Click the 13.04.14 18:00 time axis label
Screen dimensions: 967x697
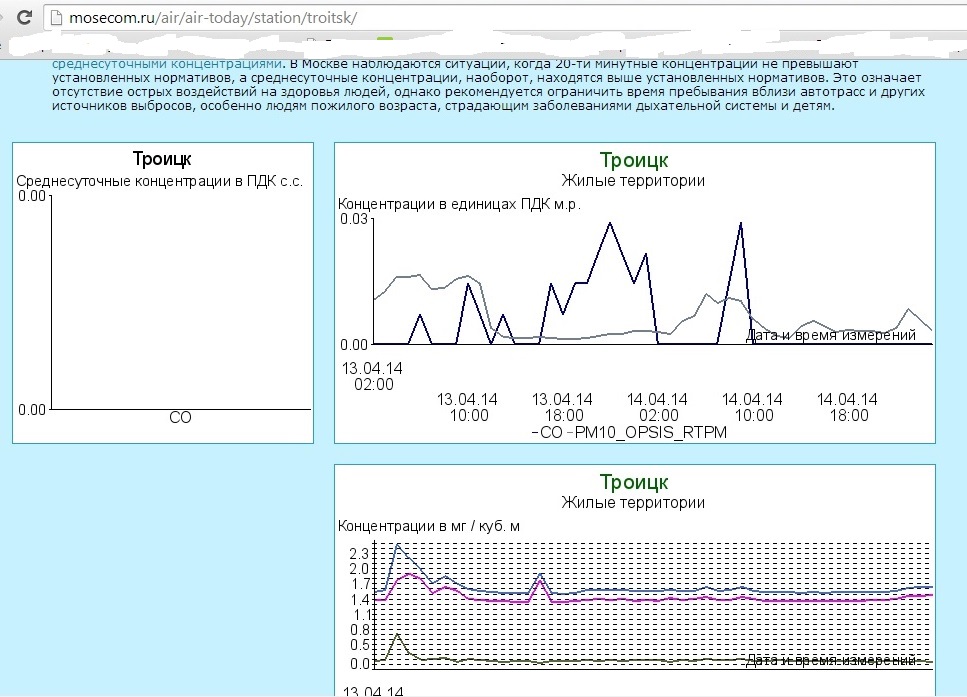[x=563, y=407]
